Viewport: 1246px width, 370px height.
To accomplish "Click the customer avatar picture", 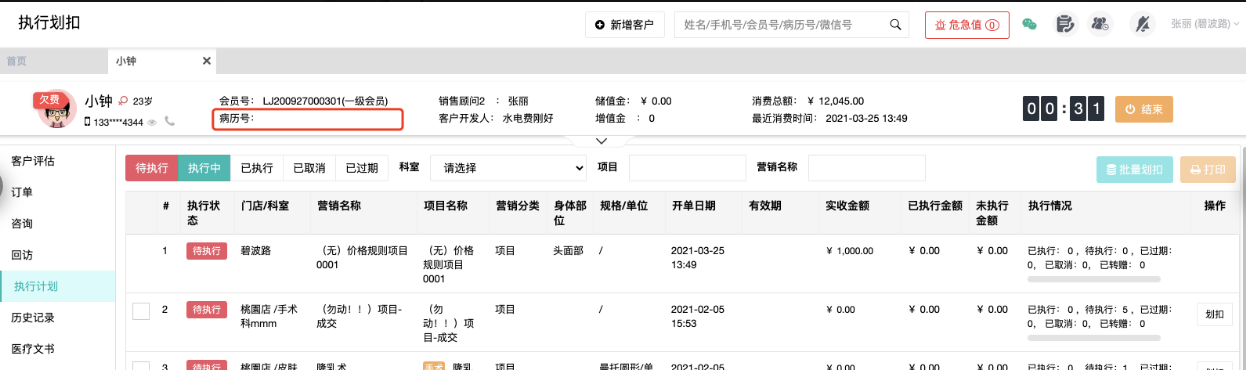I will pyautogui.click(x=58, y=109).
